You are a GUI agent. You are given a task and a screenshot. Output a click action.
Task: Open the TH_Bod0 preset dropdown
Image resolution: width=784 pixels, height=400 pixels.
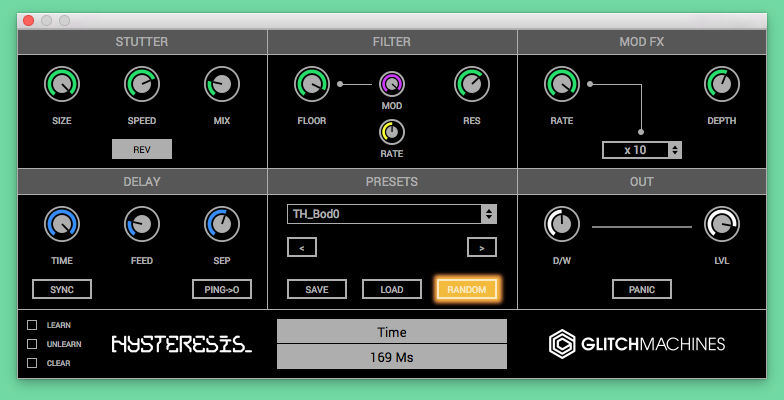click(x=392, y=214)
